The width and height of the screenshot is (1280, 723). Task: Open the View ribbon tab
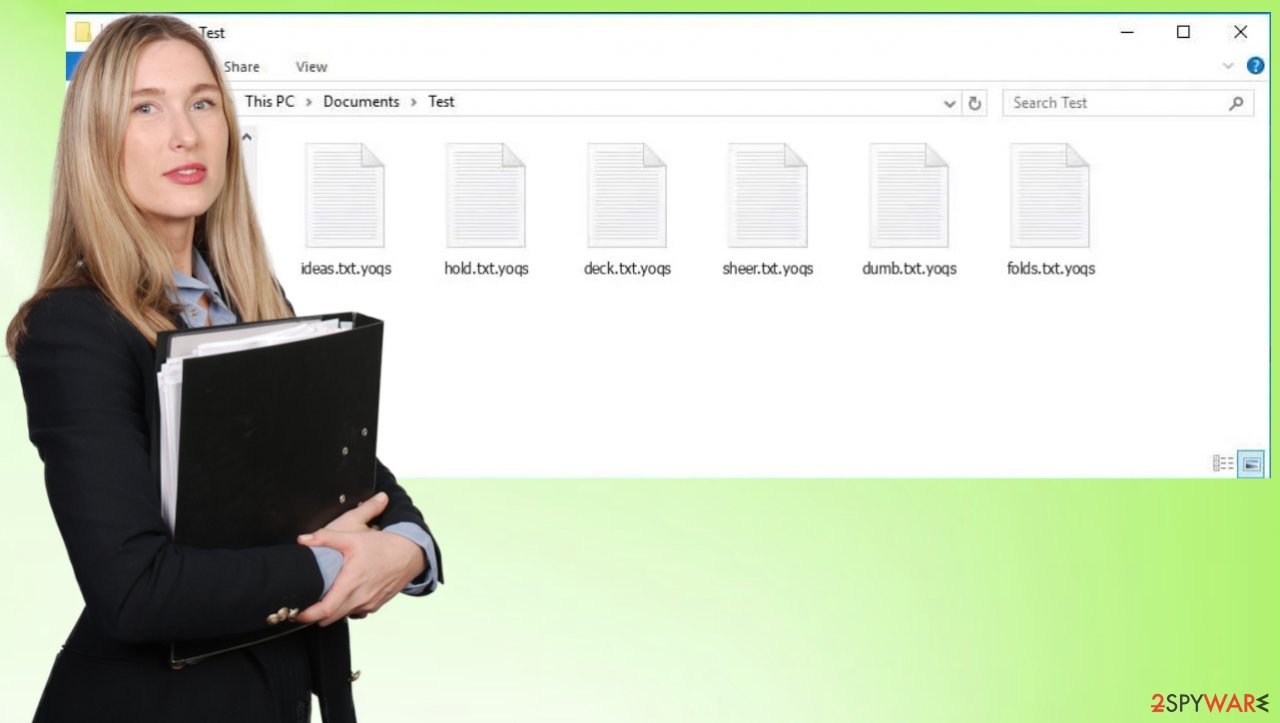click(x=311, y=67)
